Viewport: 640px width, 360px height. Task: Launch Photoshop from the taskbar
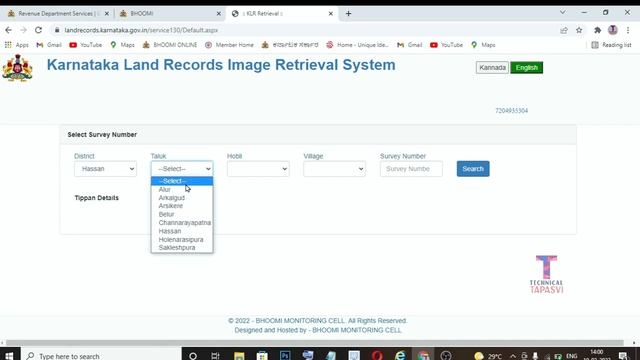285,356
